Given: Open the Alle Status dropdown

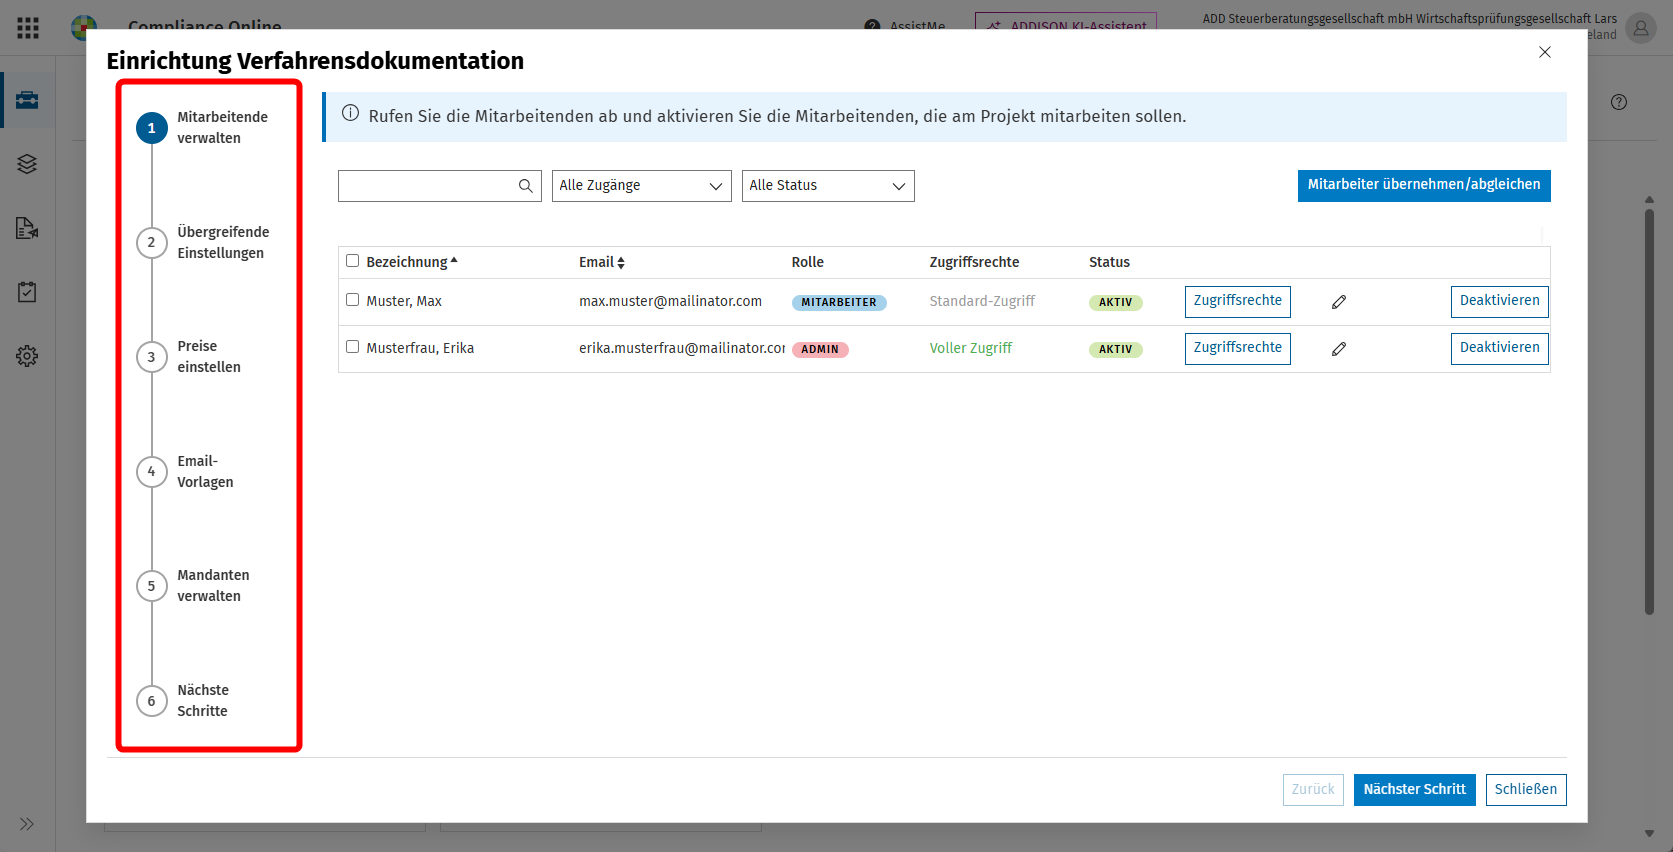Looking at the screenshot, I should pos(828,186).
